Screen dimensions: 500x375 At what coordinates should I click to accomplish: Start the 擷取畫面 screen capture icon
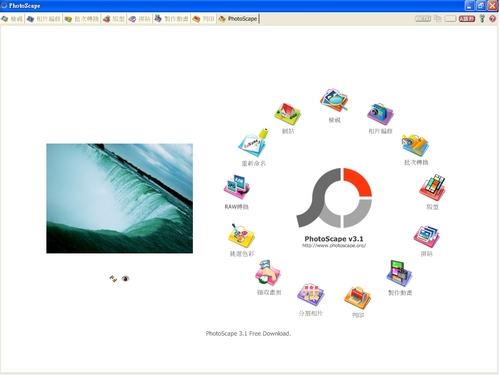pos(268,273)
